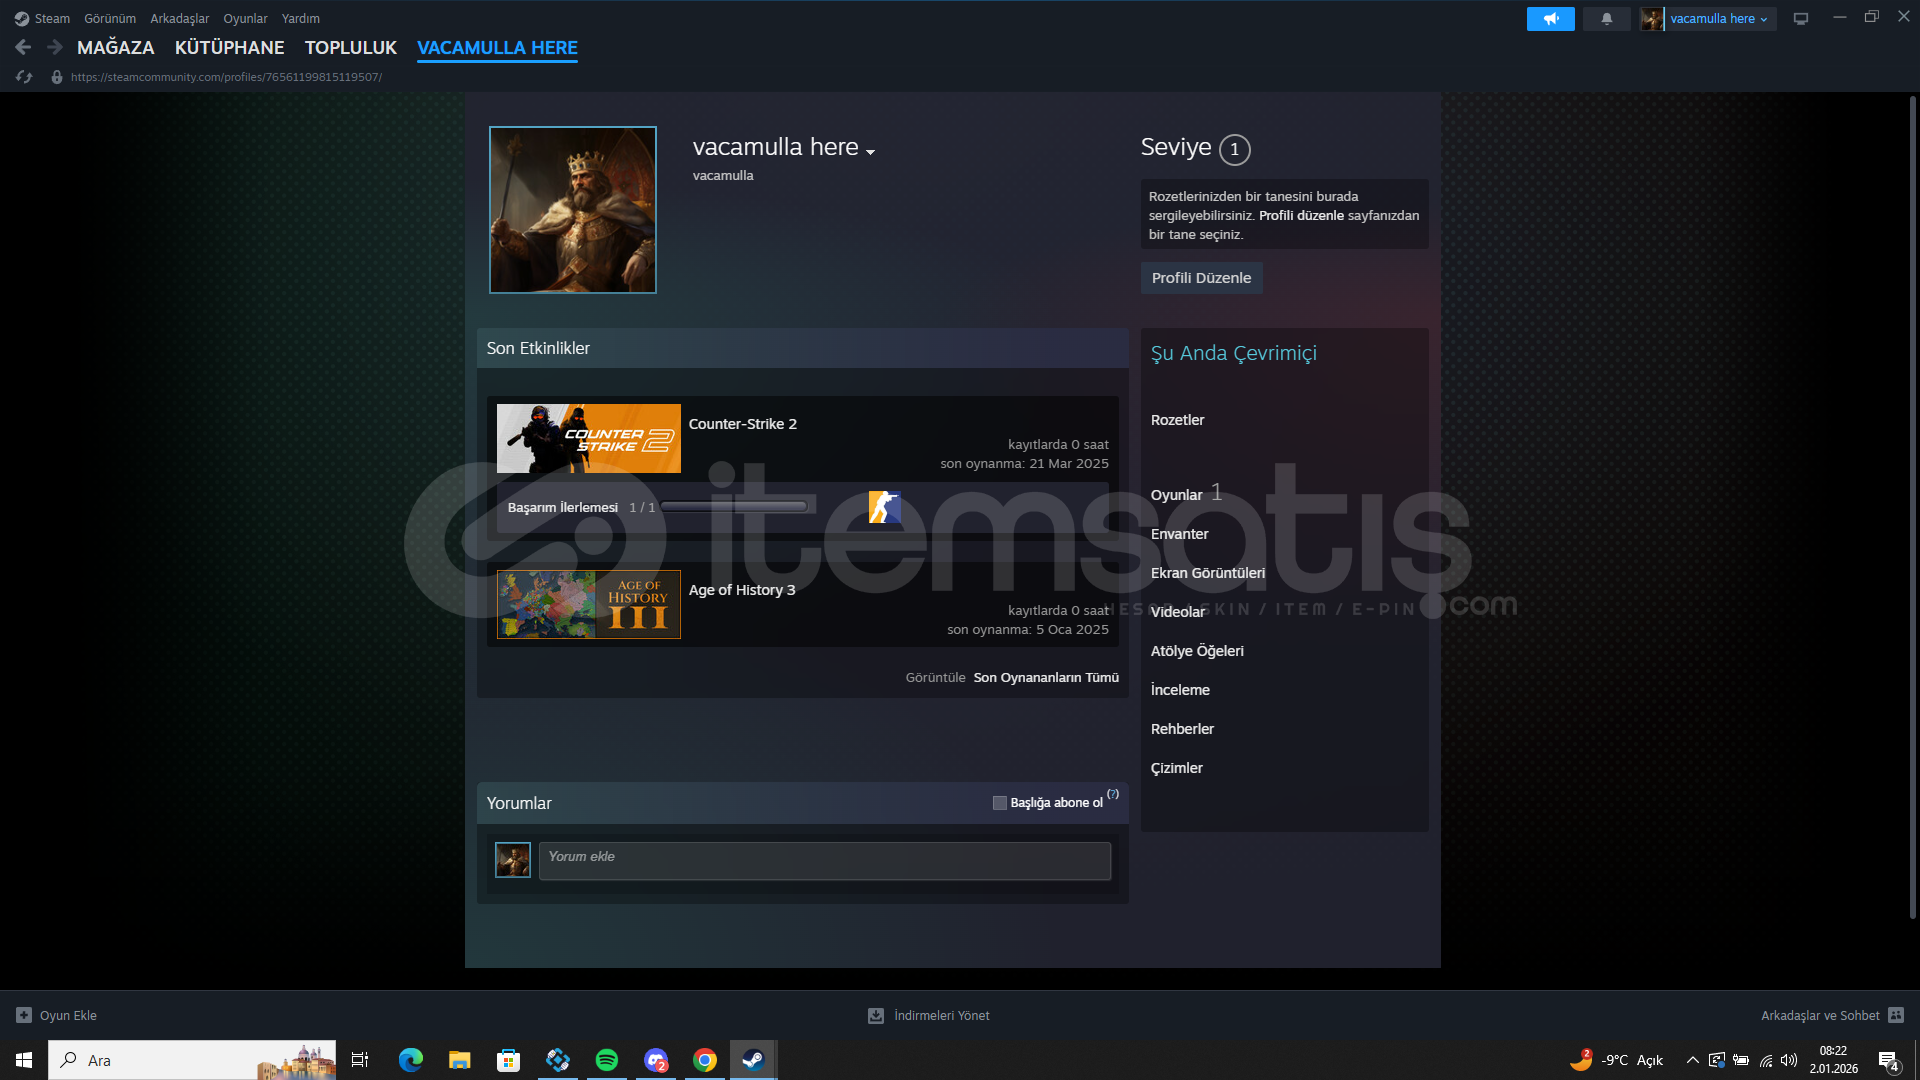Show hidden system tray icons chevron
The image size is (1920, 1080).
(1692, 1060)
